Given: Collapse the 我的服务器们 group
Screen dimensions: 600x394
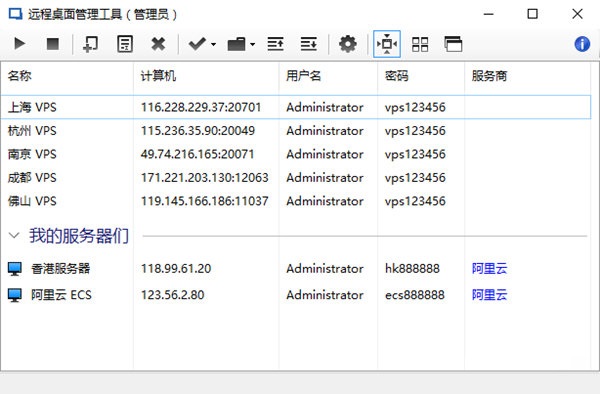Looking at the screenshot, I should 14,235.
